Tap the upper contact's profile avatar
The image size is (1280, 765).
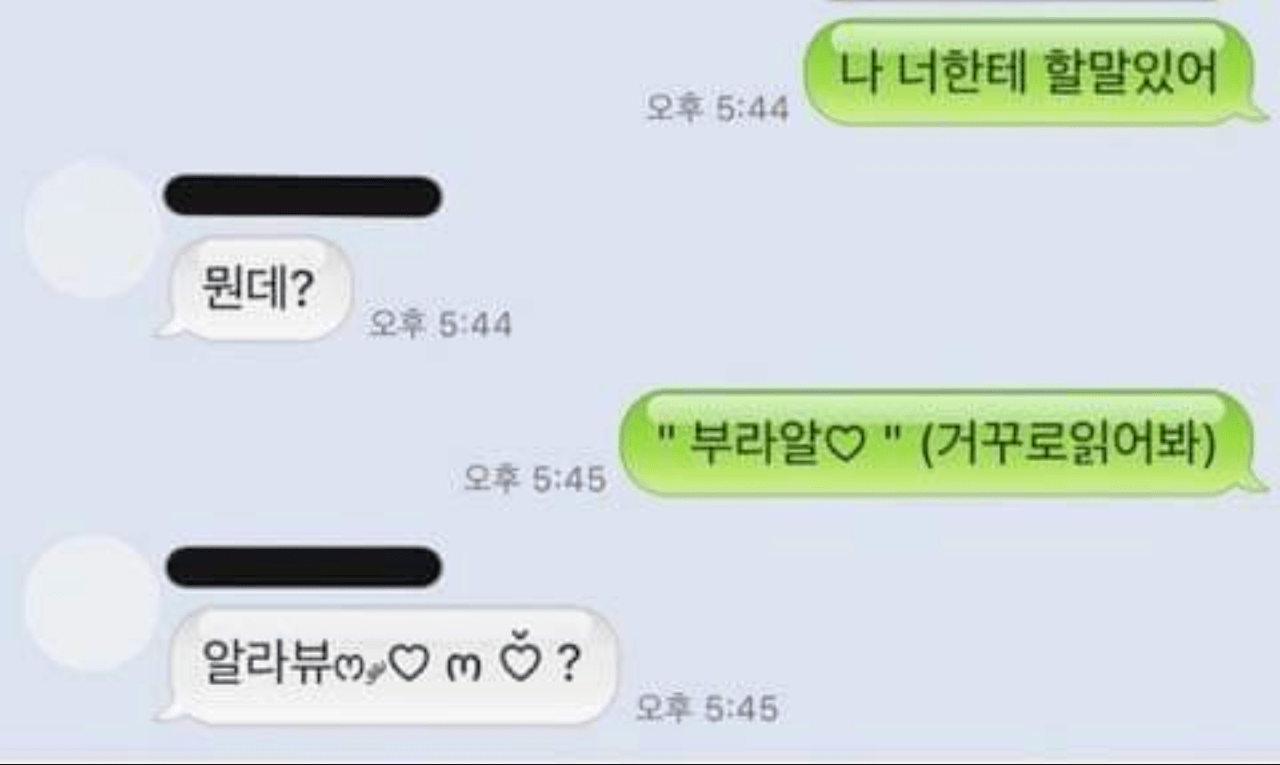(92, 229)
